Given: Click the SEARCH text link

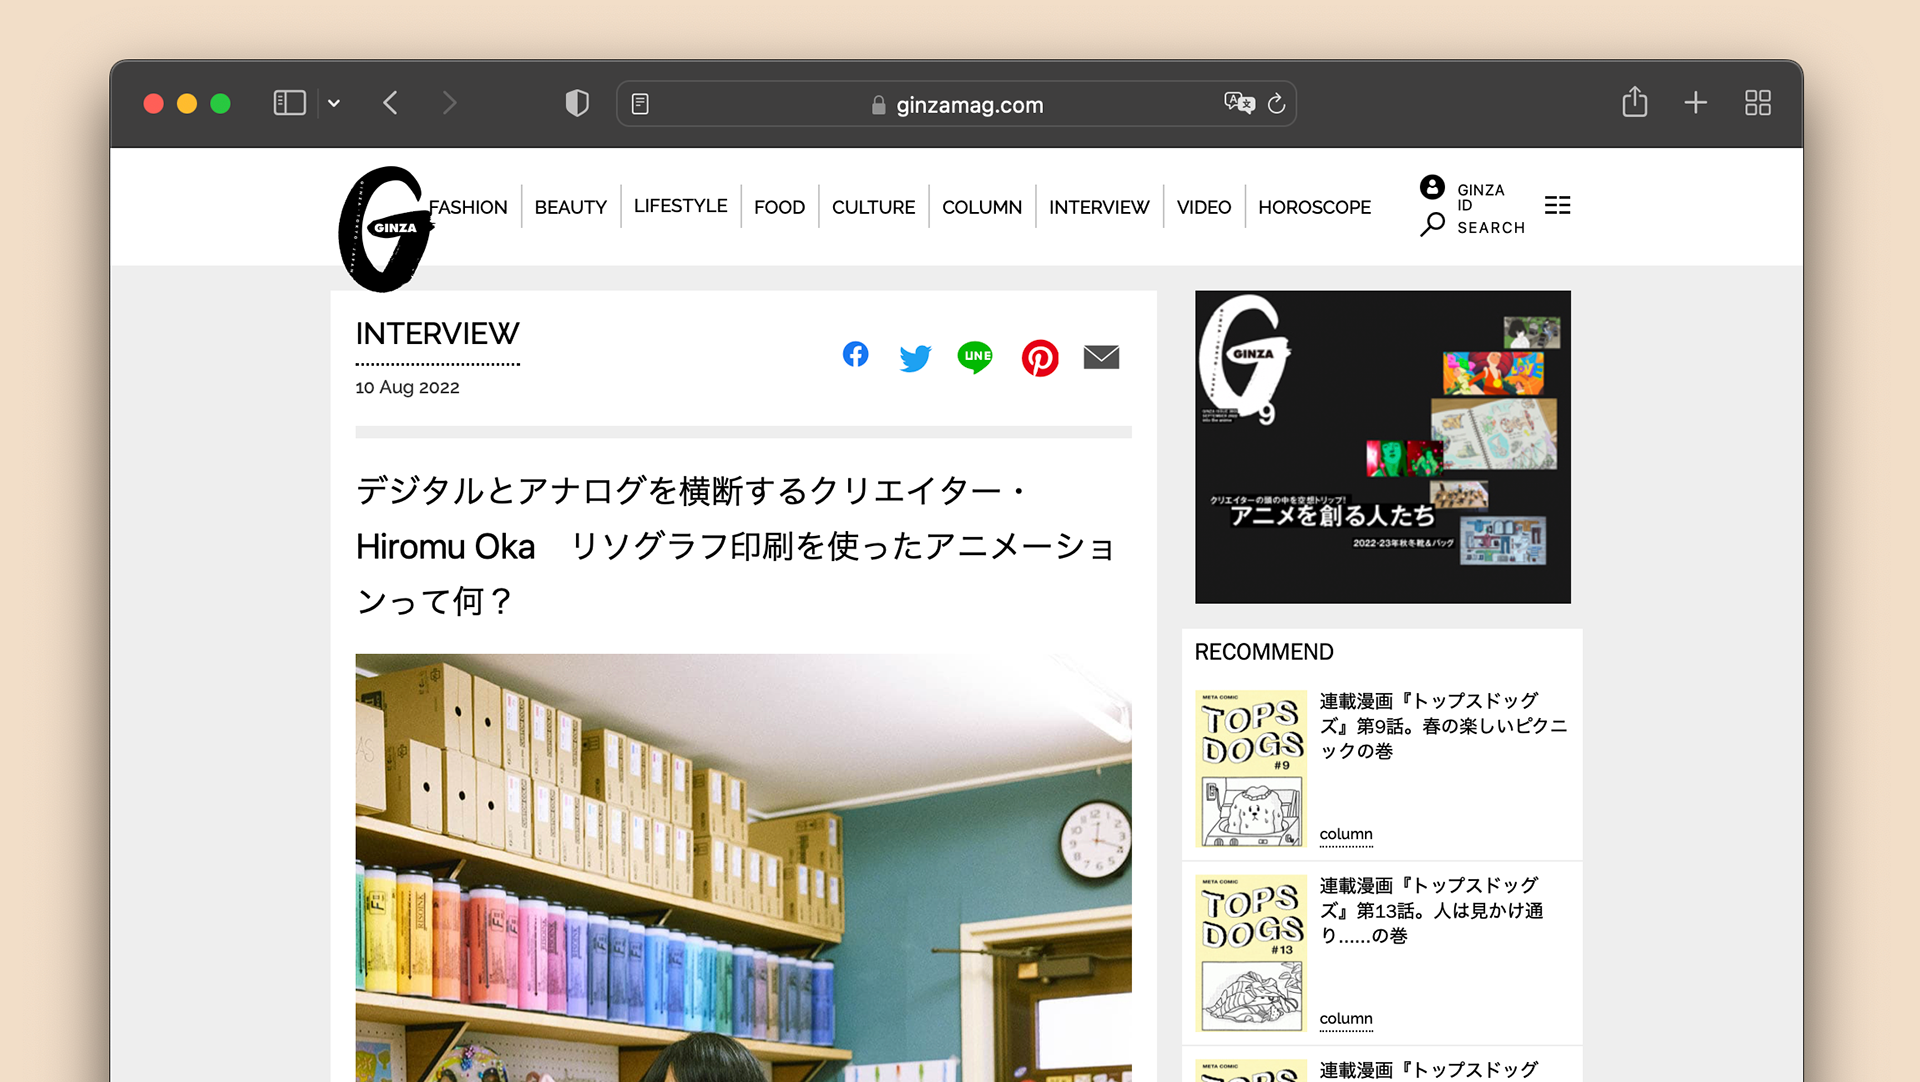Looking at the screenshot, I should (1491, 228).
